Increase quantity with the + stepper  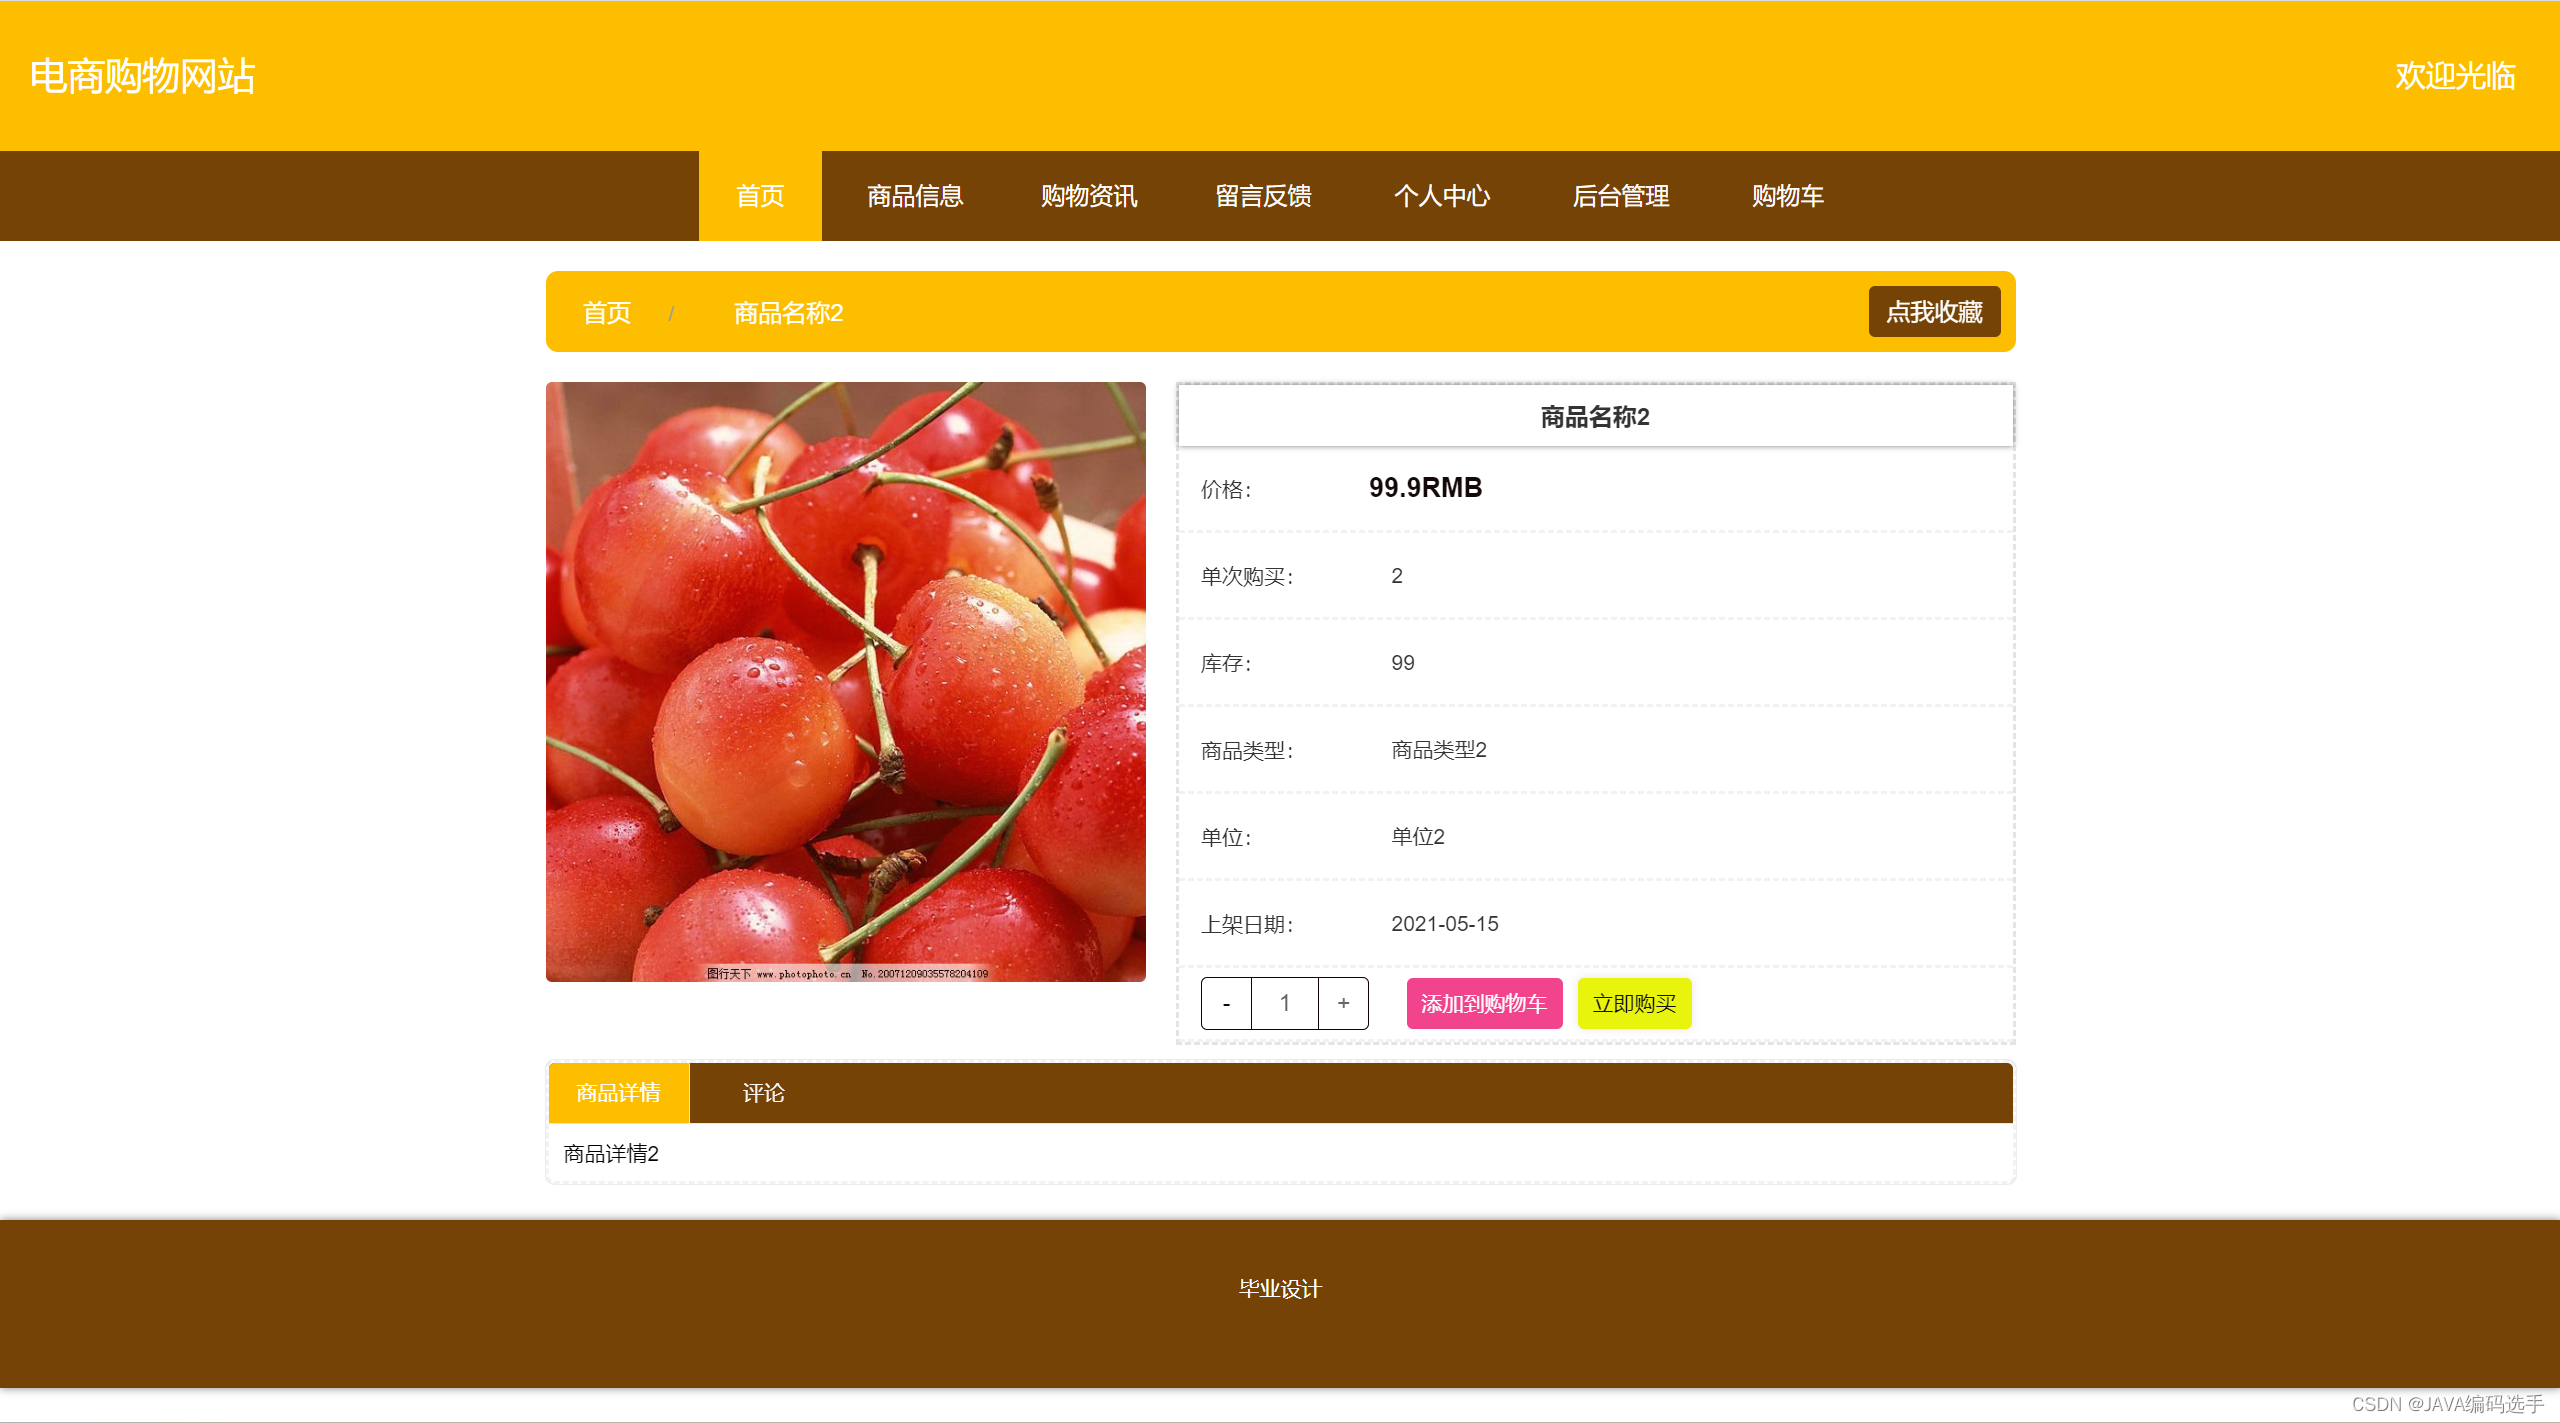(1343, 1003)
